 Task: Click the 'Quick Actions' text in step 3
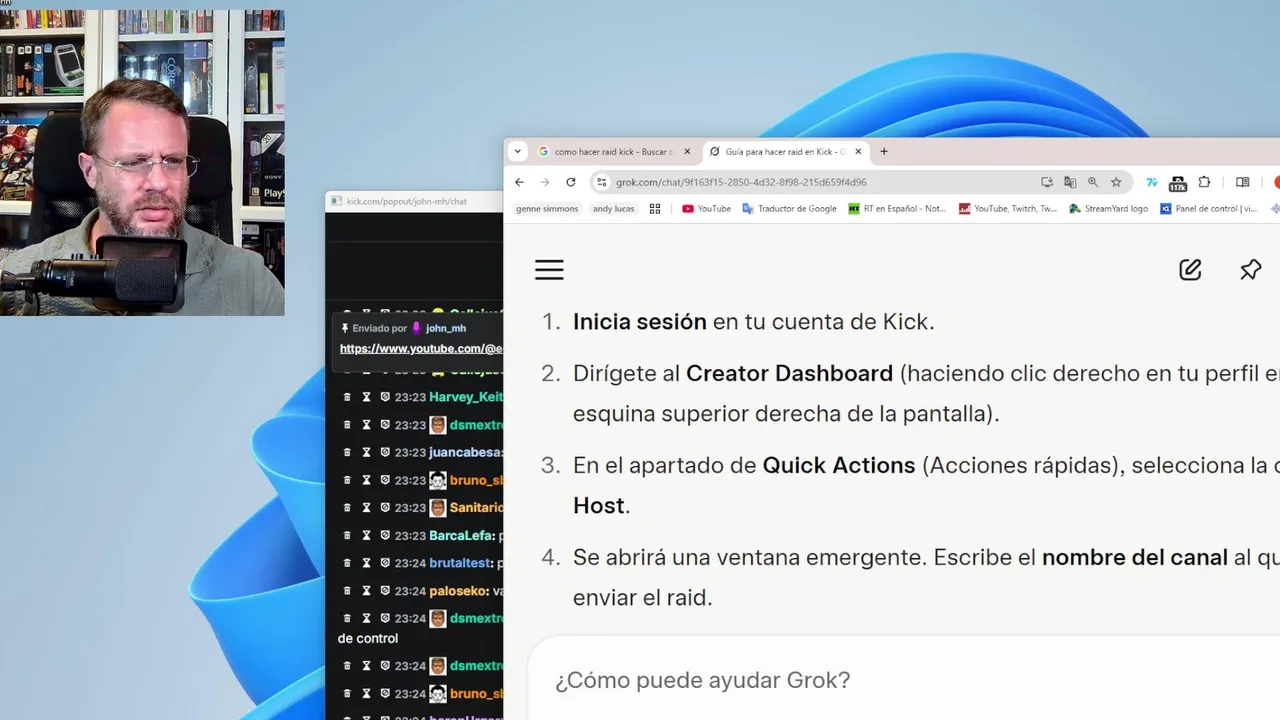[x=839, y=465]
